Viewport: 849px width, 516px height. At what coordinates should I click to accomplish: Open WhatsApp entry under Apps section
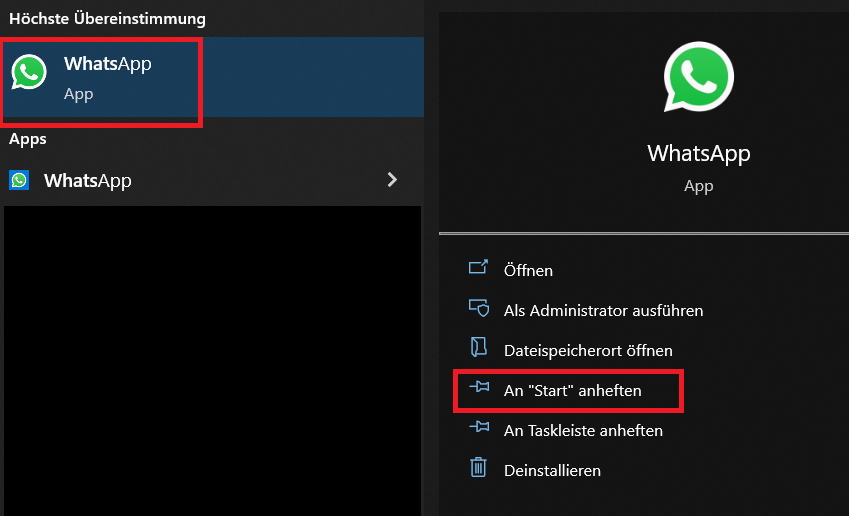[212, 180]
